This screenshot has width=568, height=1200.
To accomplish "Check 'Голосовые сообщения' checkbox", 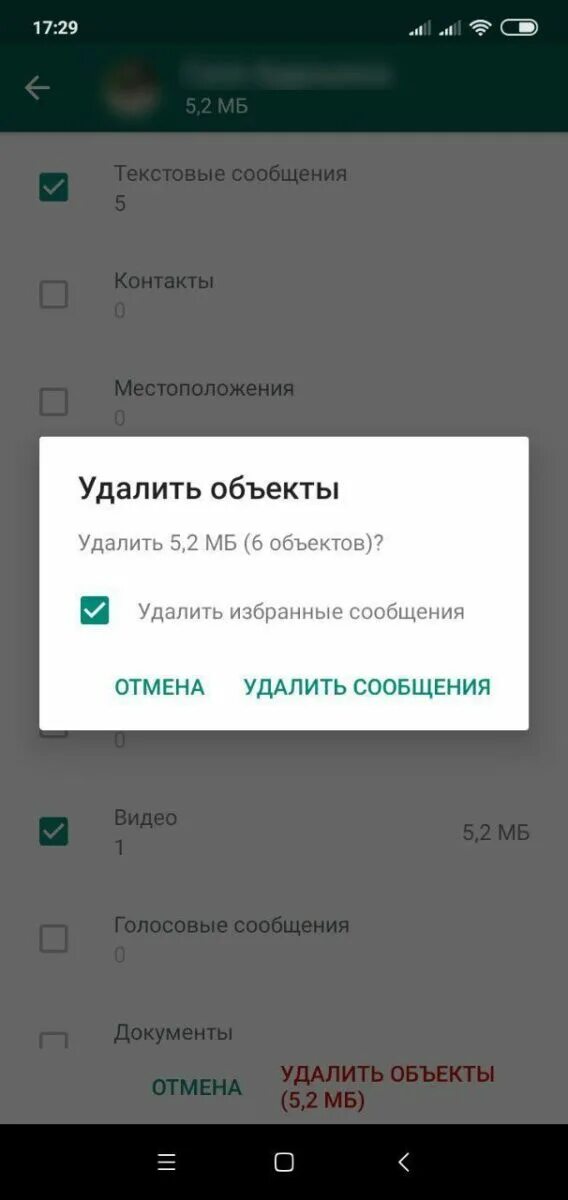I will 53,939.
